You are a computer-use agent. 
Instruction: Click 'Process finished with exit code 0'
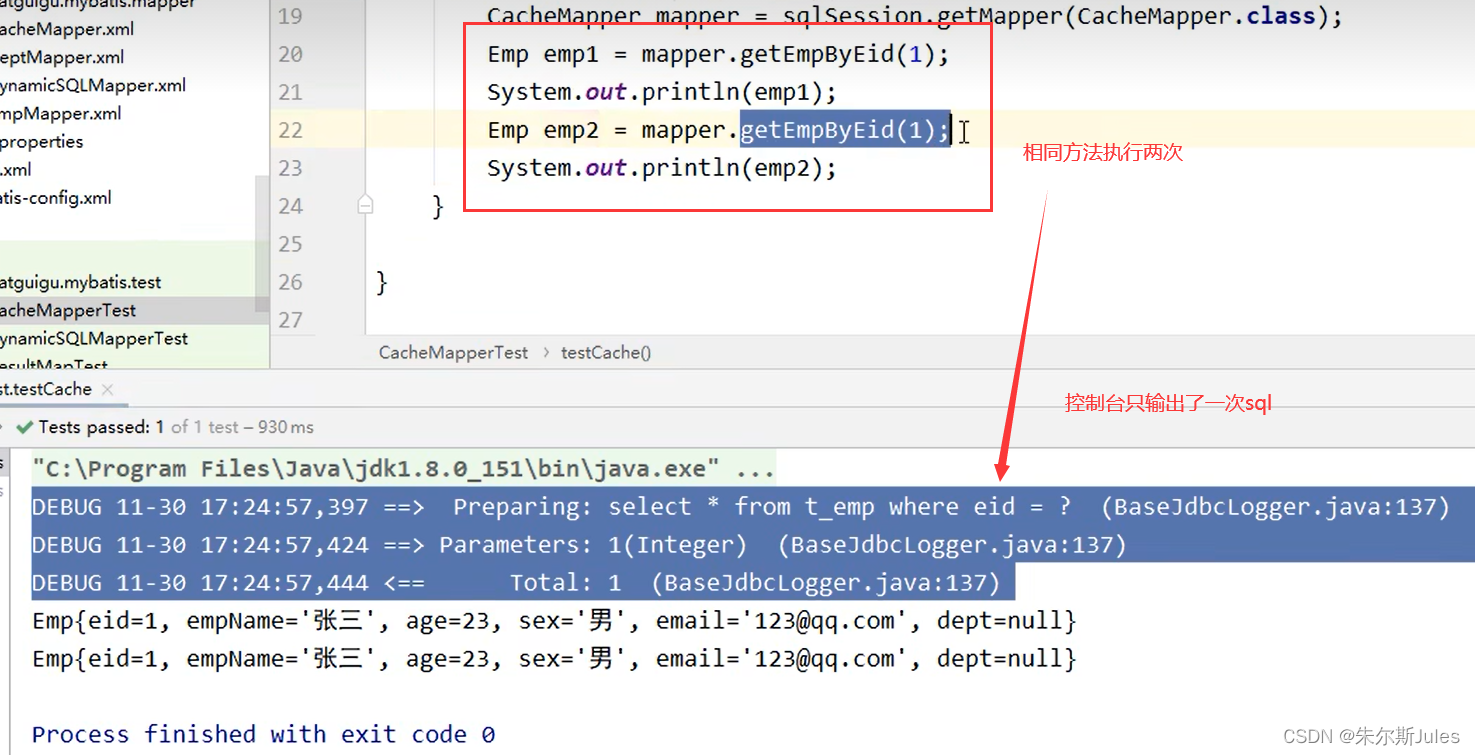tap(264, 734)
